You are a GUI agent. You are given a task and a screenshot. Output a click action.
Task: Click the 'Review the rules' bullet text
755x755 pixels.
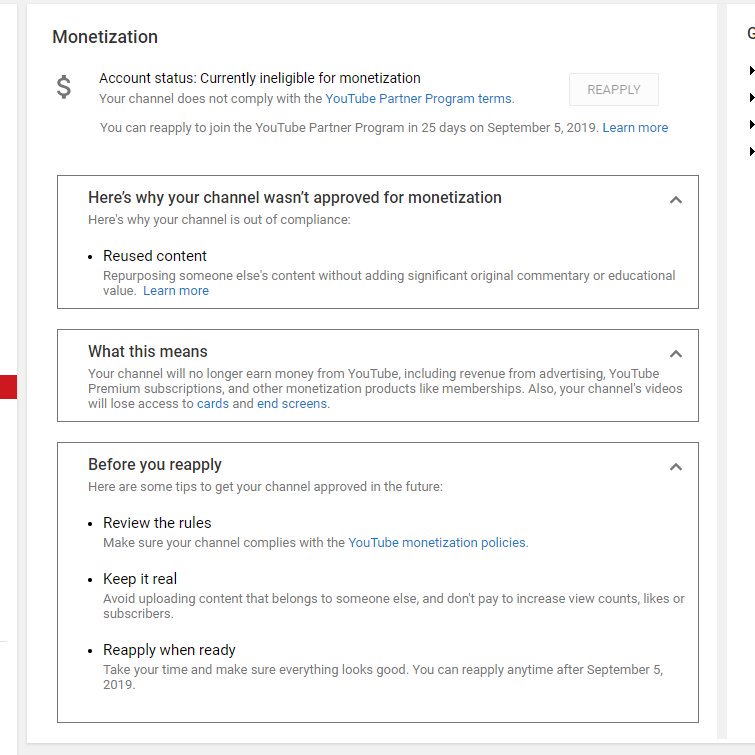[x=157, y=523]
